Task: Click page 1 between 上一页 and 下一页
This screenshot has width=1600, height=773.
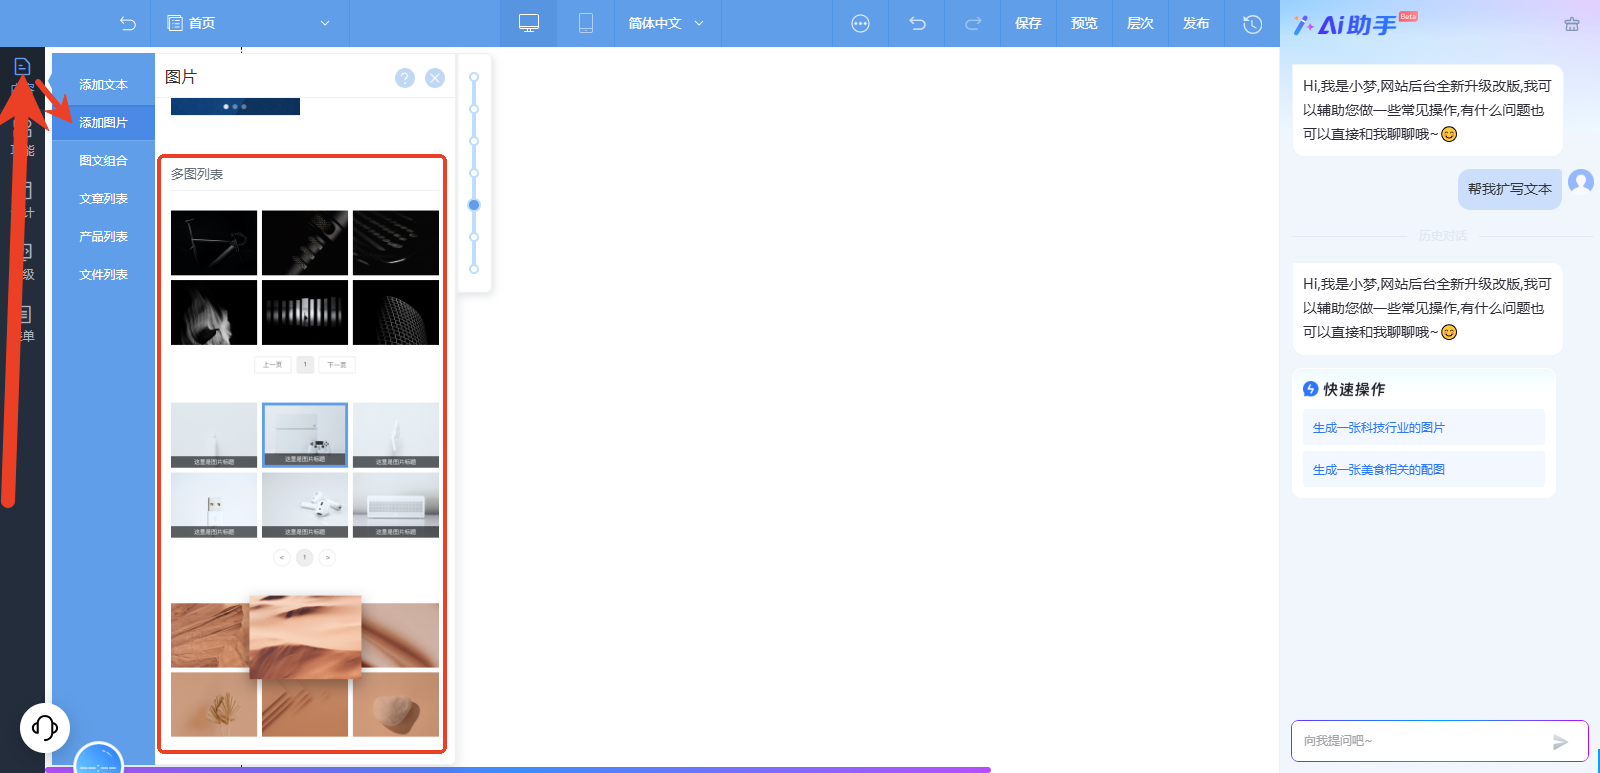Action: point(305,365)
